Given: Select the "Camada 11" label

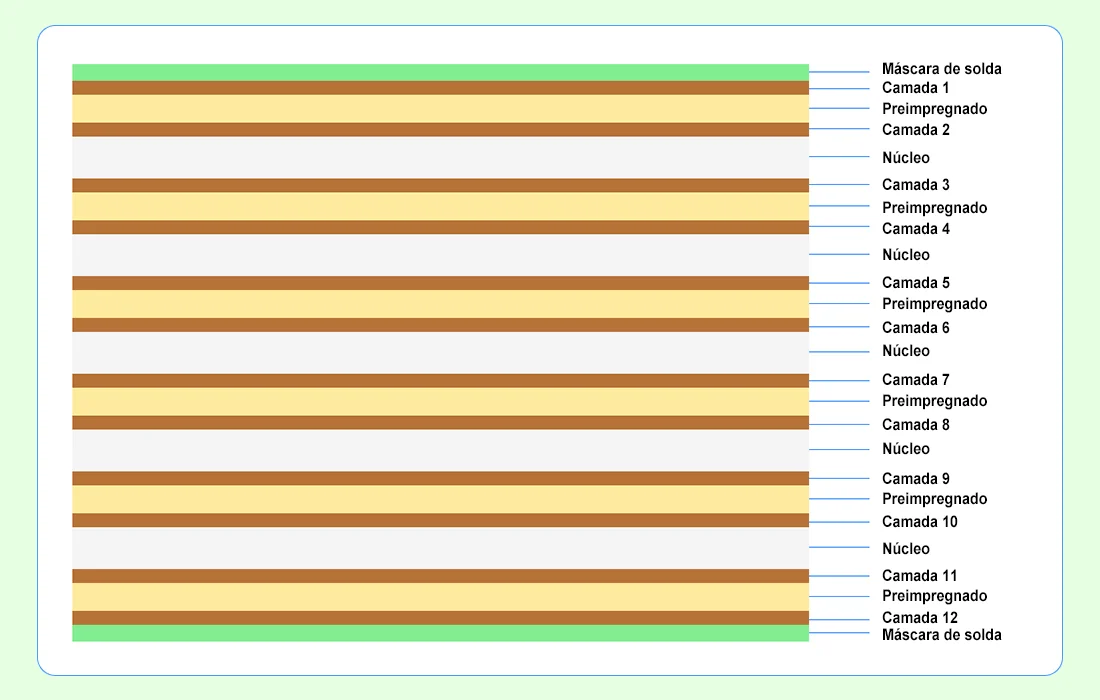Looking at the screenshot, I should pyautogui.click(x=919, y=576).
